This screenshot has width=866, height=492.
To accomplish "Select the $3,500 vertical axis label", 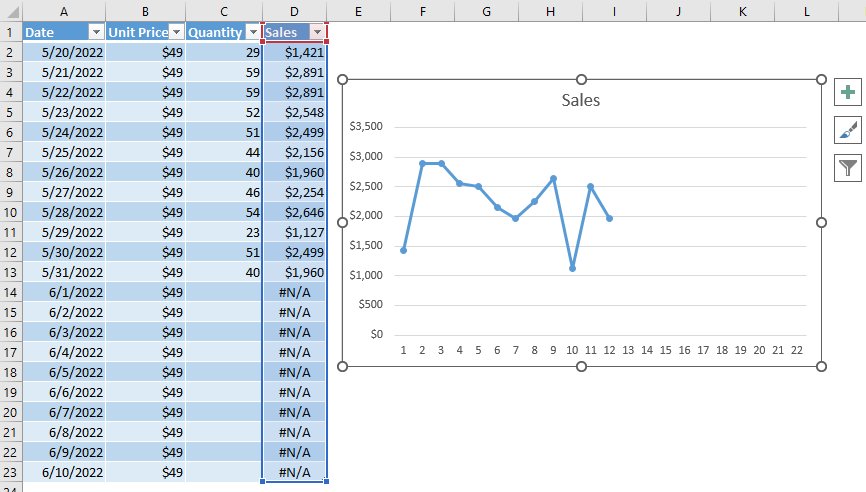I will point(367,127).
